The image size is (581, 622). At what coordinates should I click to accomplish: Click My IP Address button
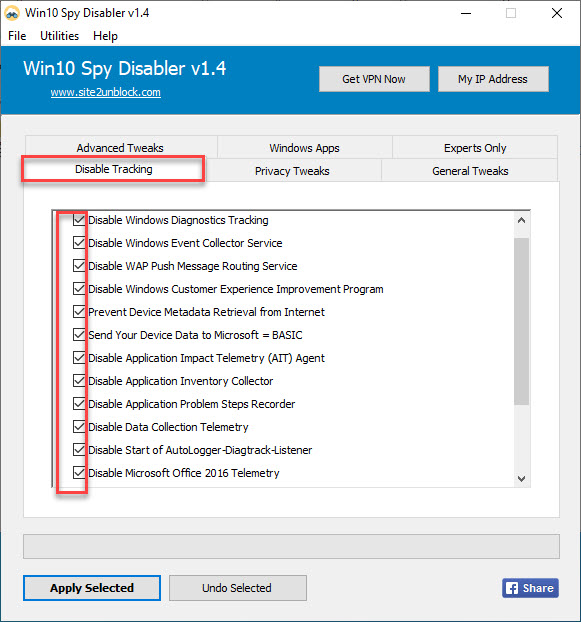(x=493, y=79)
